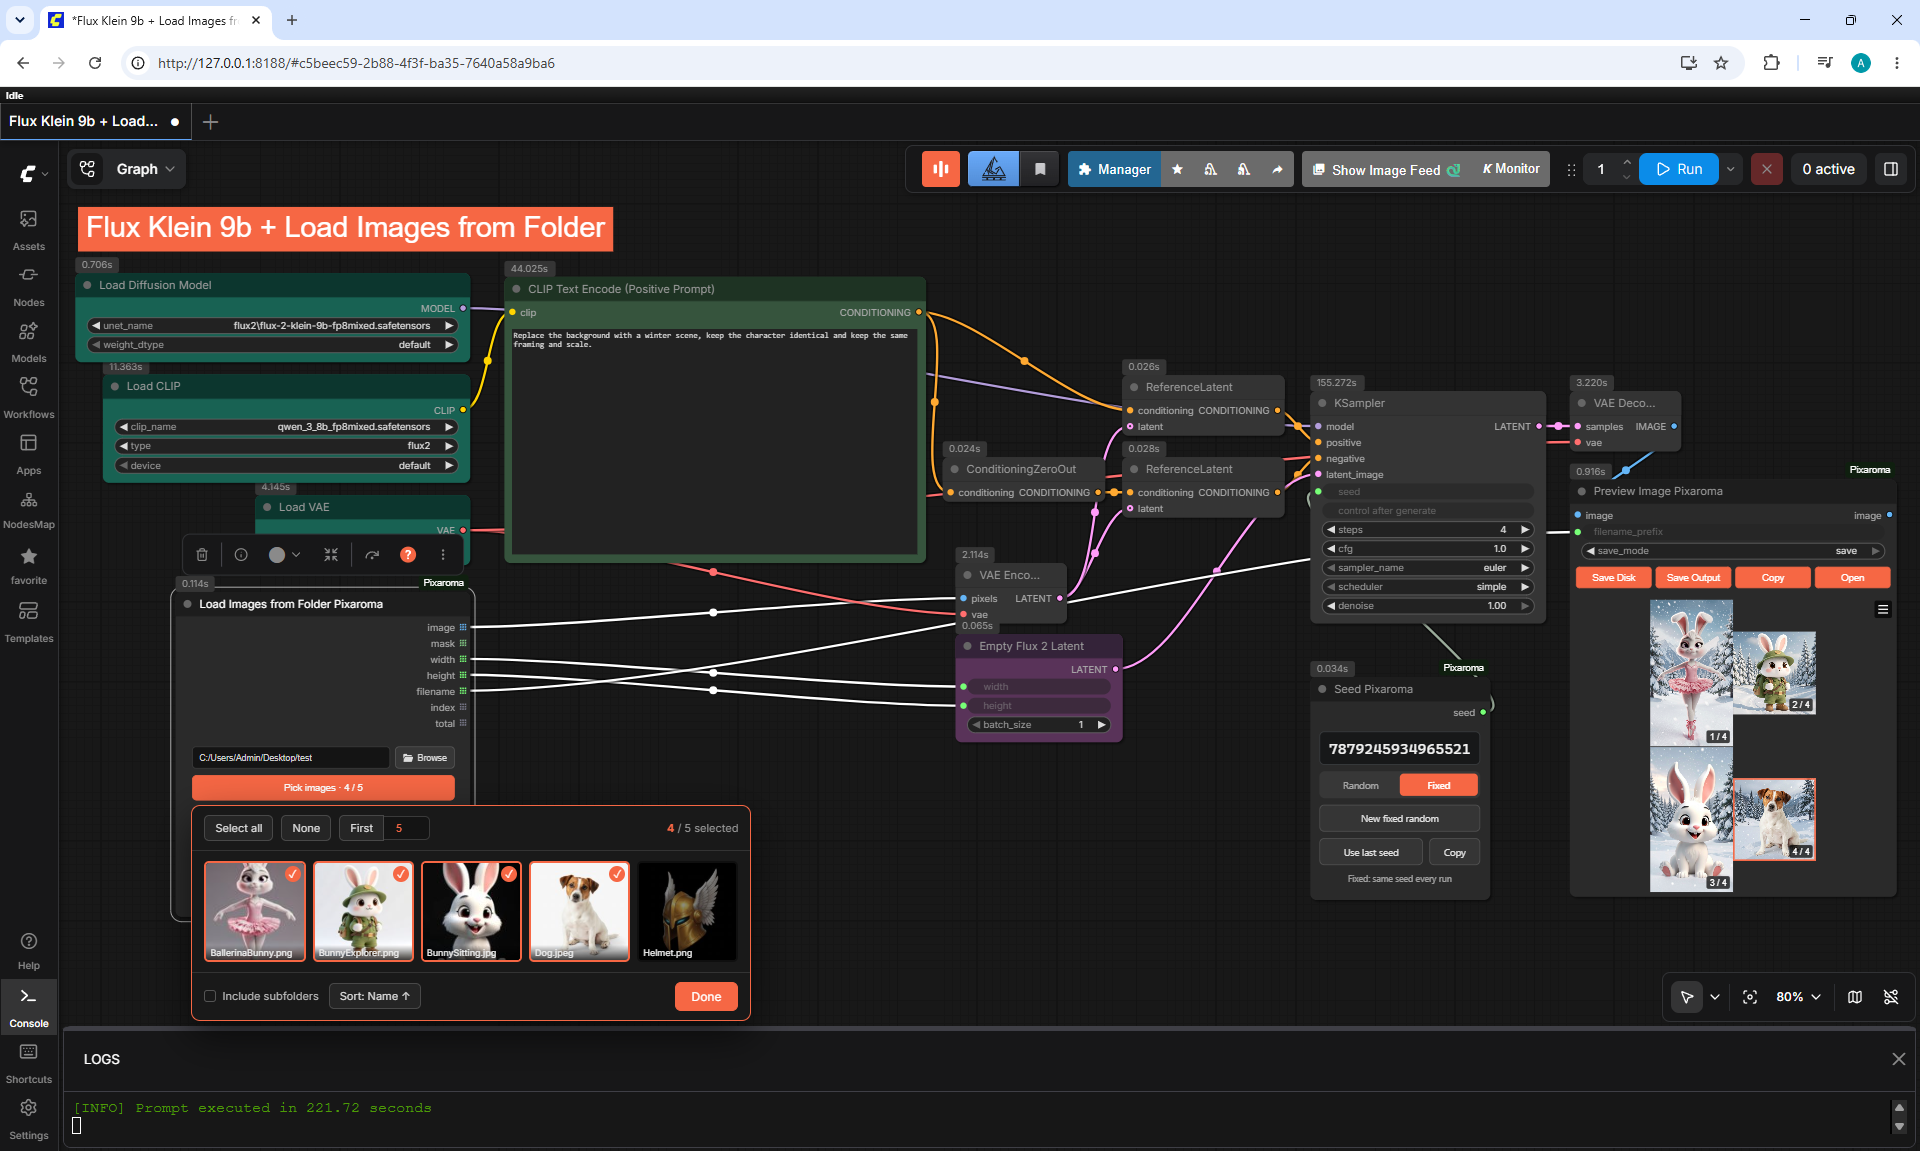The width and height of the screenshot is (1920, 1151).
Task: Open the Shortcuts panel
Action: click(x=29, y=1063)
